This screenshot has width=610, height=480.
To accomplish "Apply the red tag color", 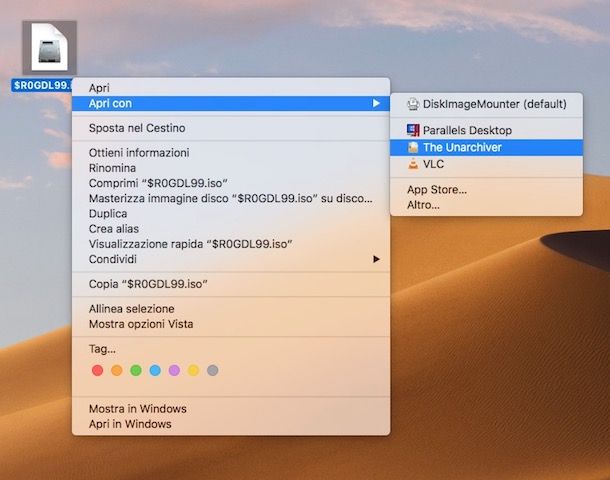I will pyautogui.click(x=98, y=370).
